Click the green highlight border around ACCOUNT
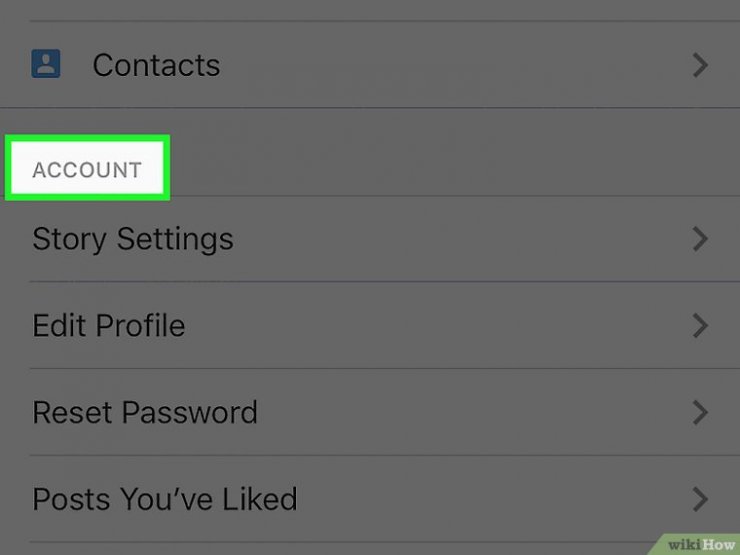 pyautogui.click(x=87, y=138)
